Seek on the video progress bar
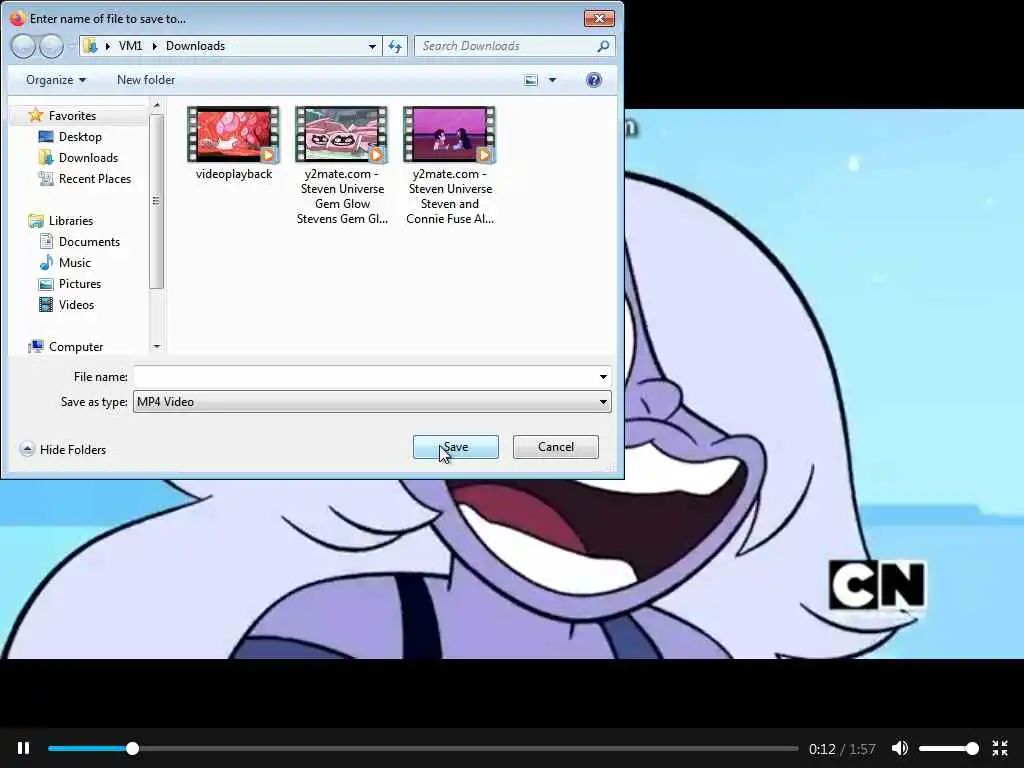This screenshot has width=1024, height=768. [x=423, y=748]
